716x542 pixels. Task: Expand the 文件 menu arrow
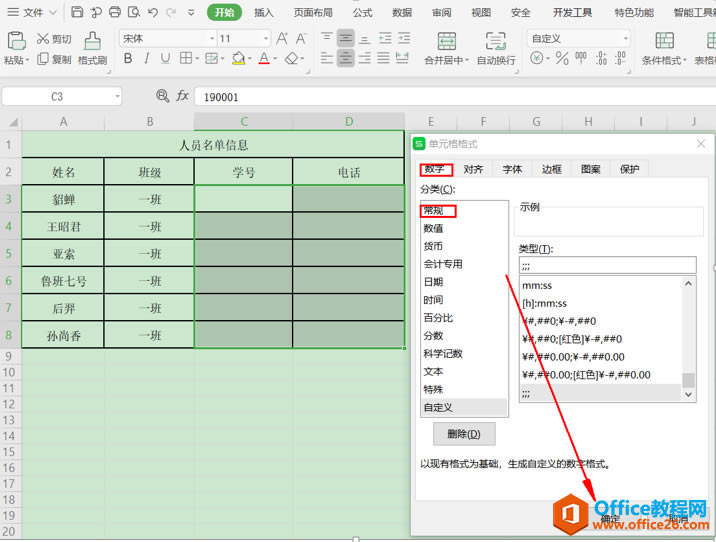53,13
